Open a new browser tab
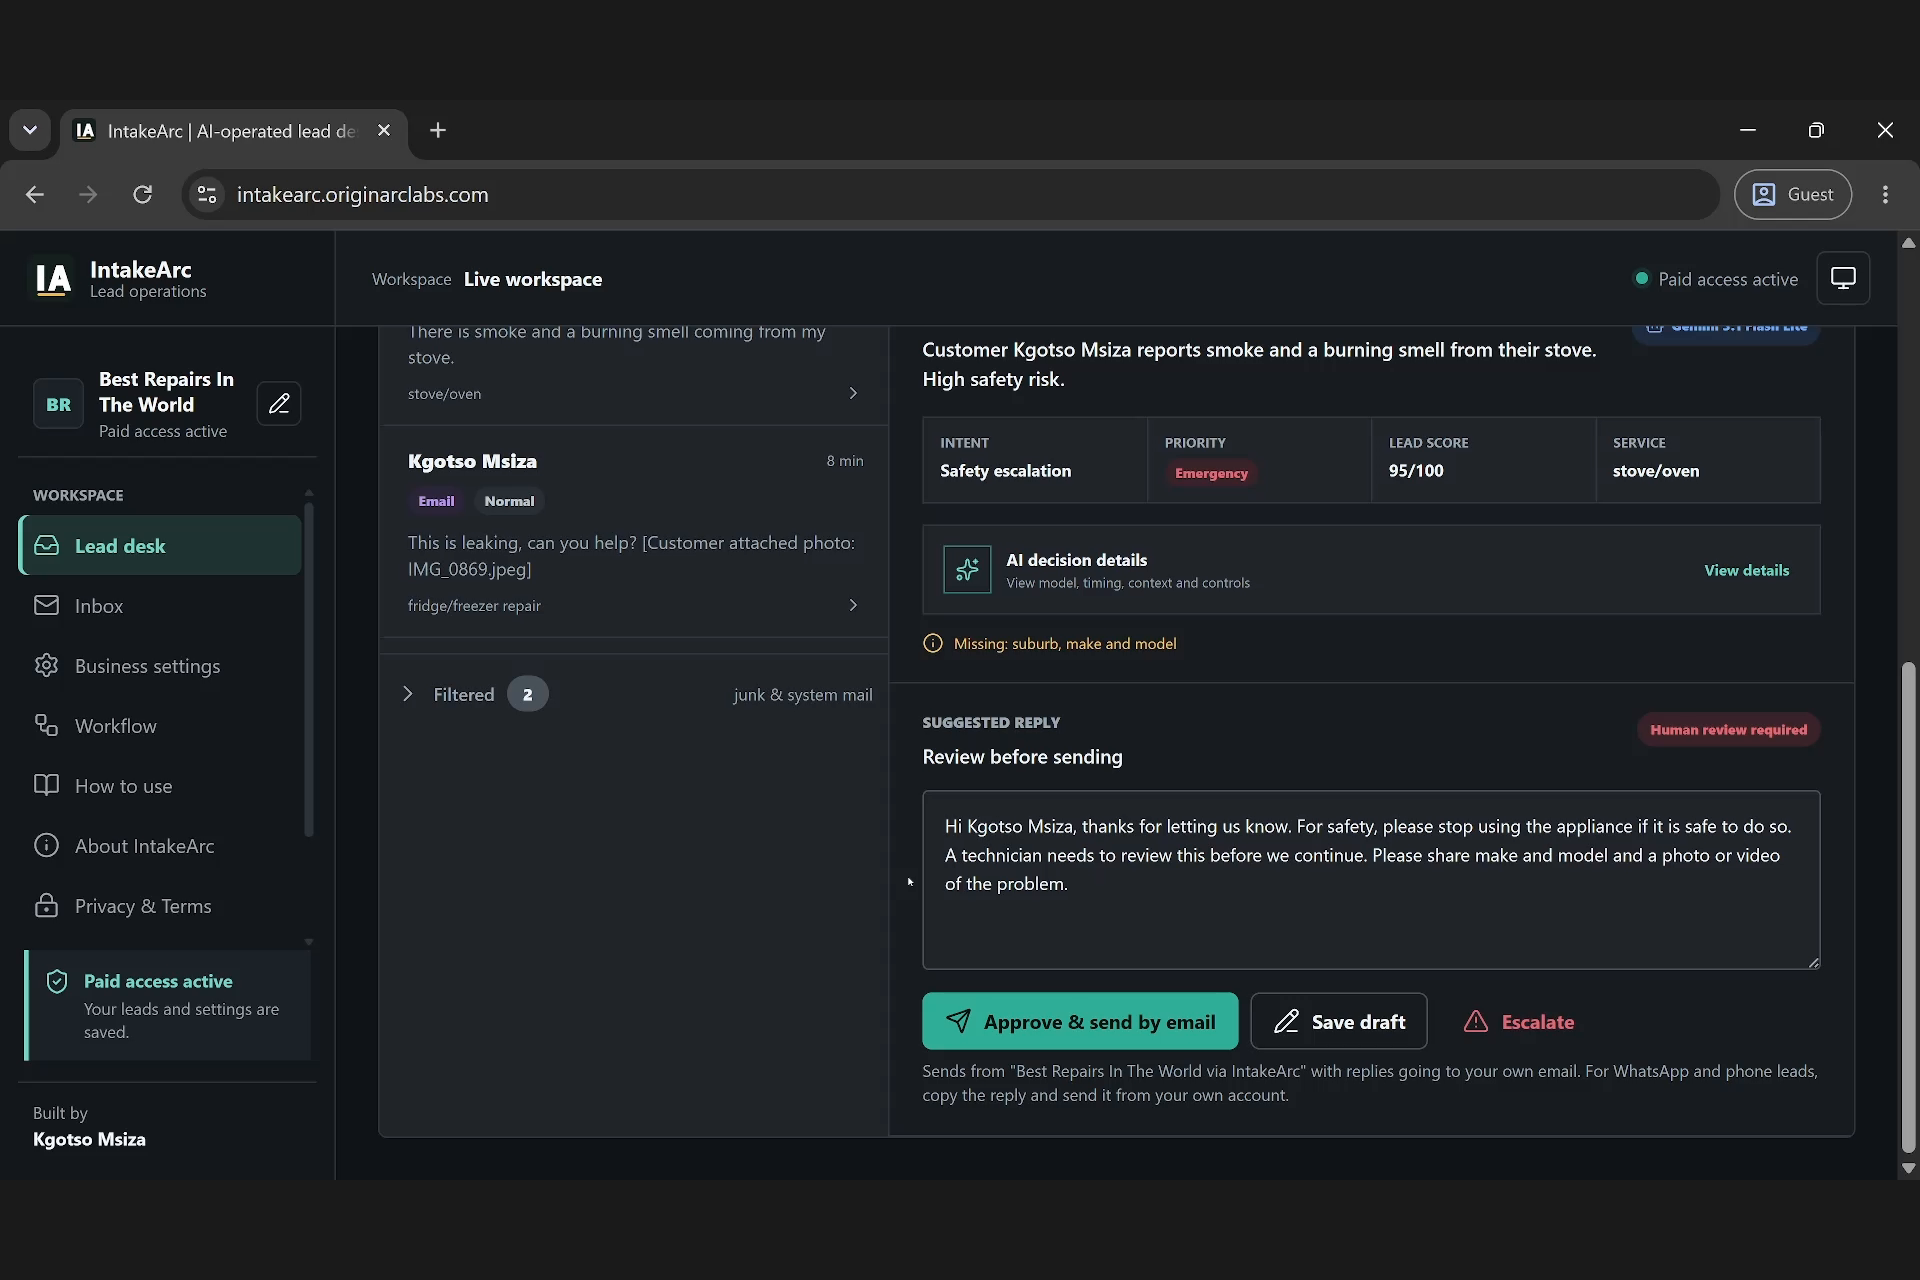Screen dimensions: 1920x1280 (437, 130)
